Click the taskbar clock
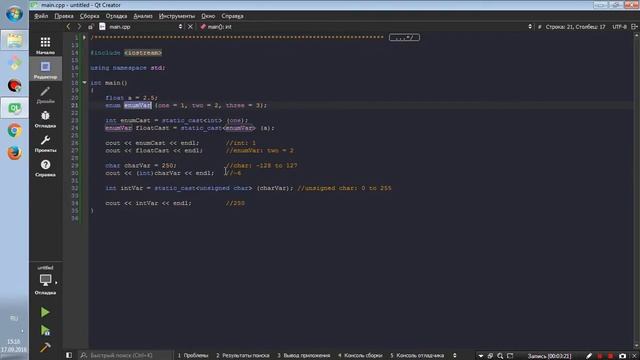Screen dimensions: 640x360 [13, 345]
